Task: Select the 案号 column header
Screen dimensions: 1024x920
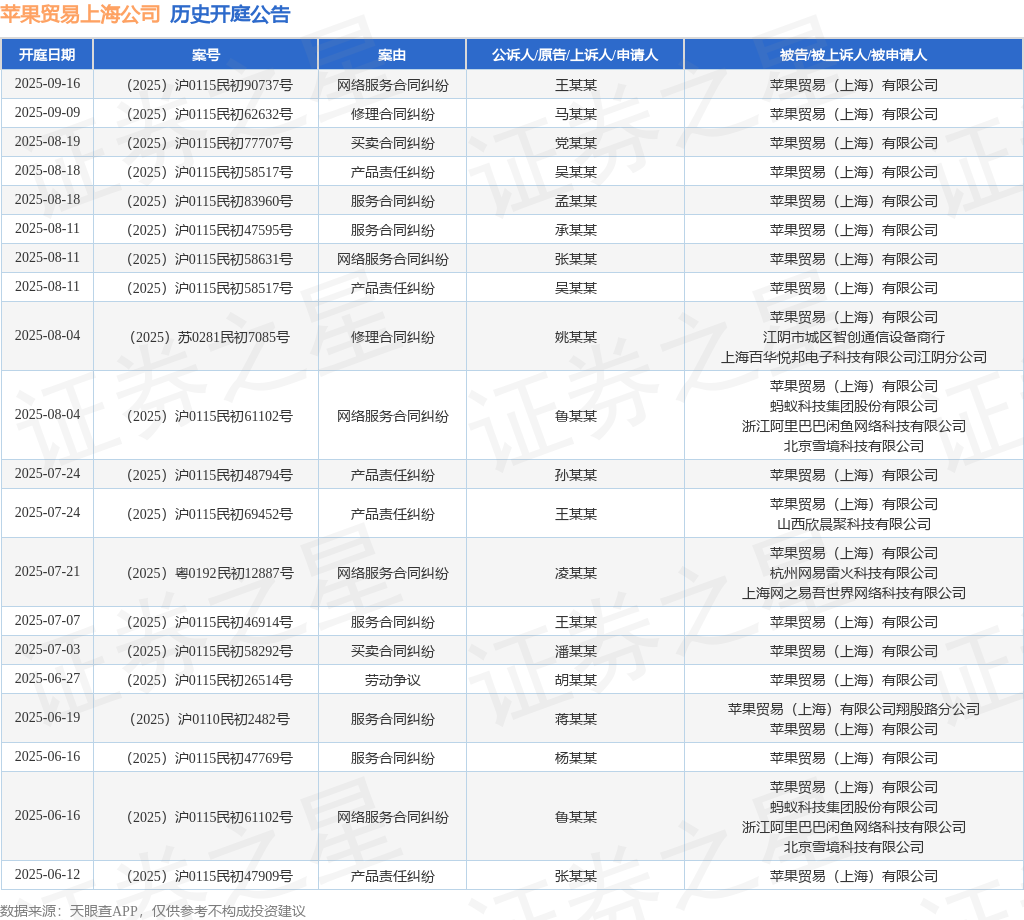Action: click(x=206, y=55)
